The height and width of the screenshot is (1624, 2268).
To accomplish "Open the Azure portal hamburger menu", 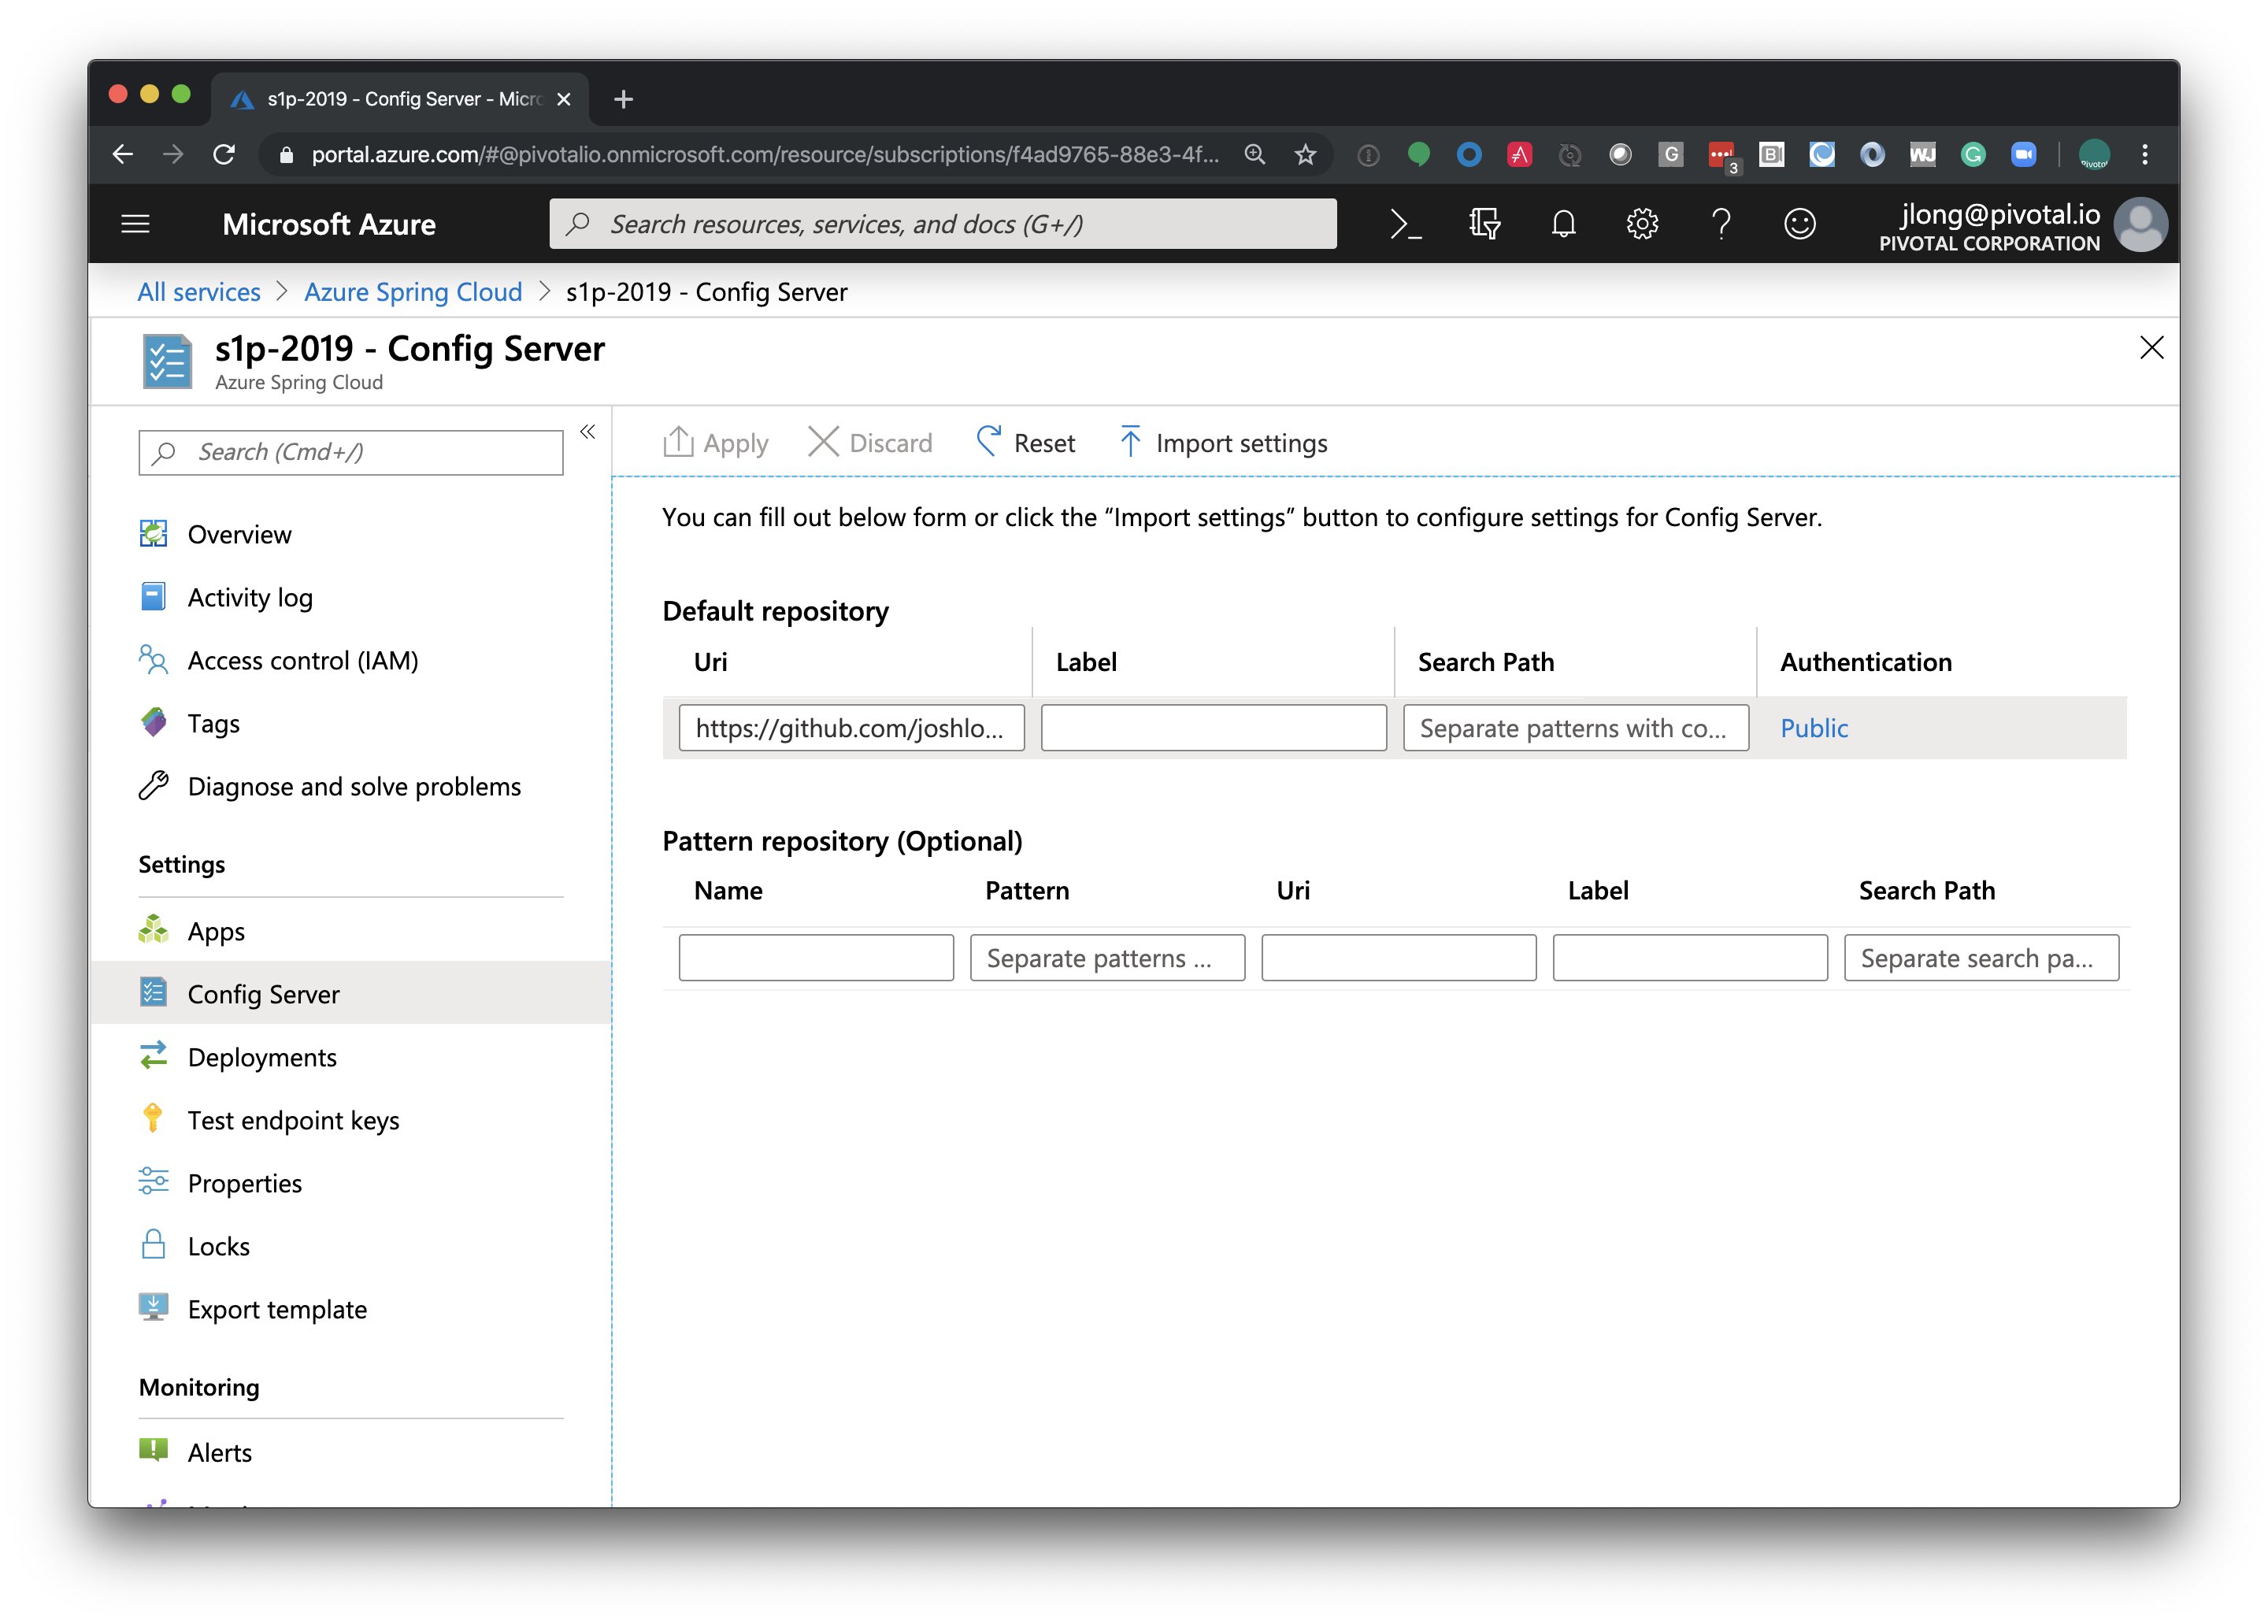I will tap(135, 224).
